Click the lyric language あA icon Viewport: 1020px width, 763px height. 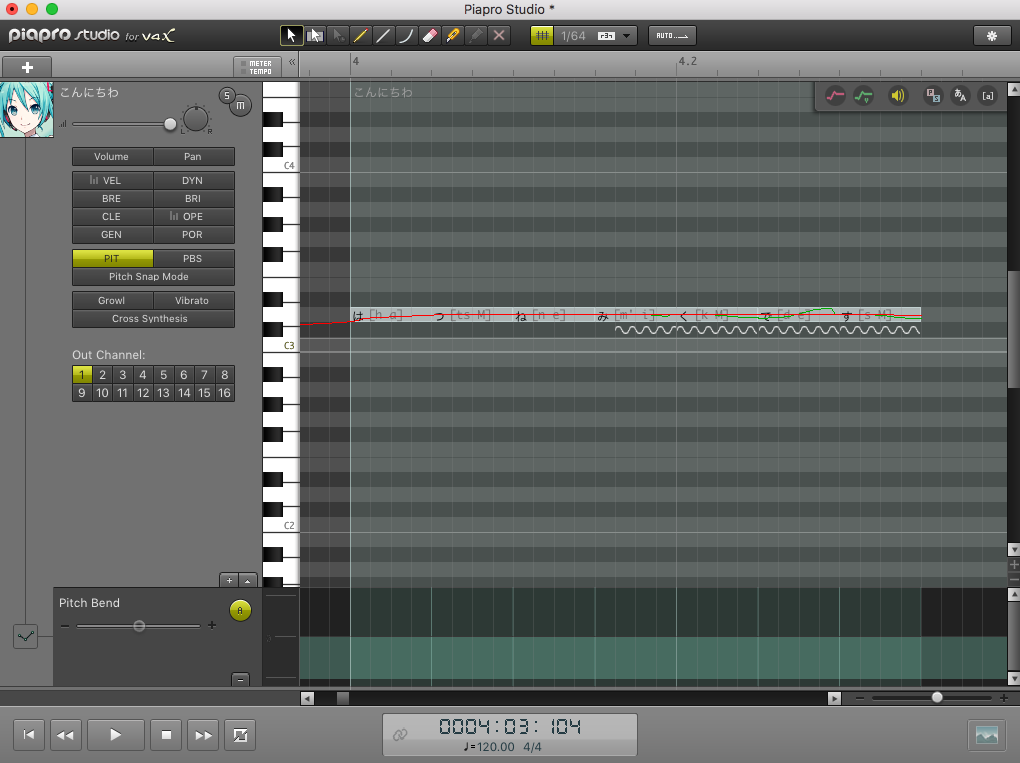click(960, 96)
